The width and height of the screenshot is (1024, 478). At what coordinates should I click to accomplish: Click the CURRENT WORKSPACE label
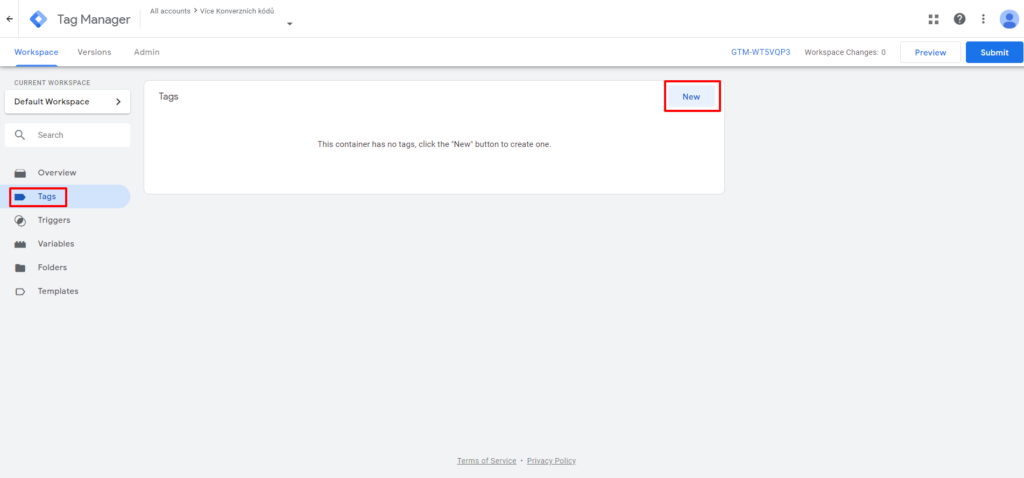(x=52, y=83)
